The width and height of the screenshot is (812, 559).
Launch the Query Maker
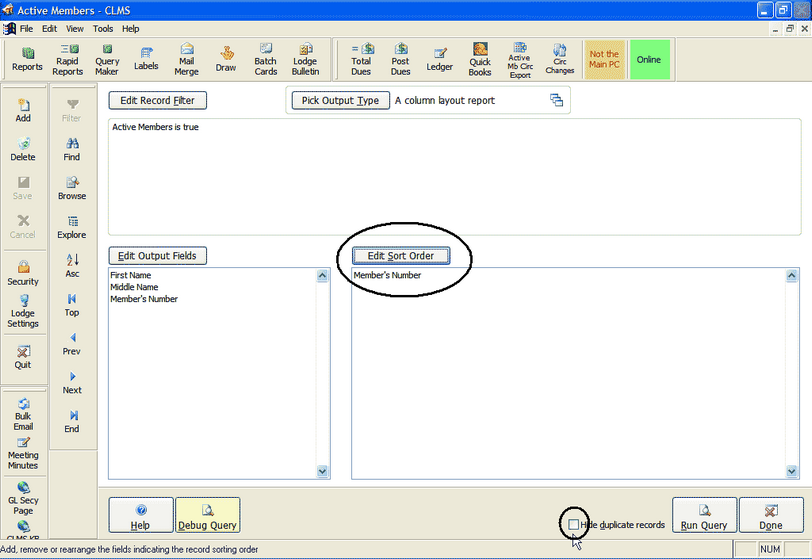pos(107,59)
